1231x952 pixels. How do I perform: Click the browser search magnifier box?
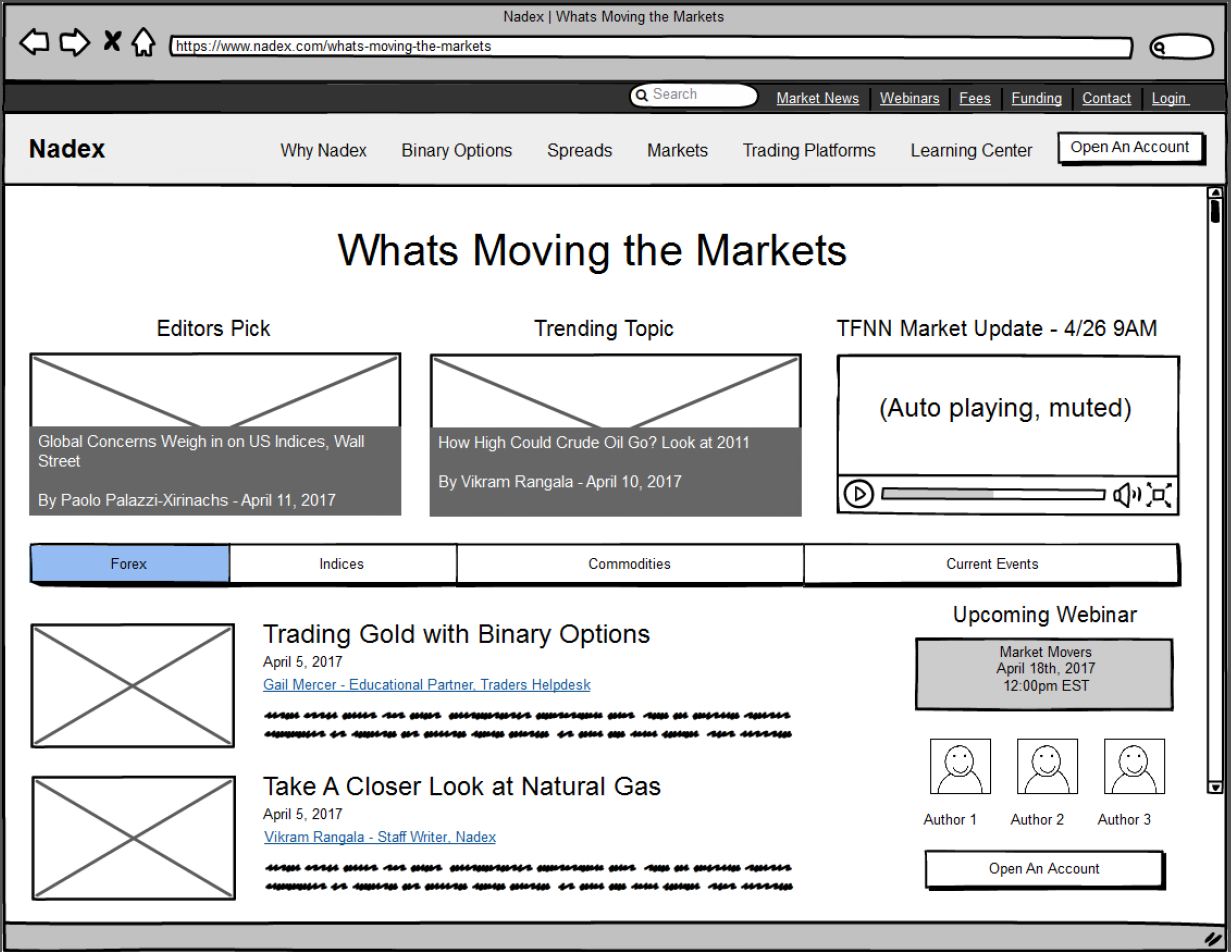click(x=1181, y=47)
